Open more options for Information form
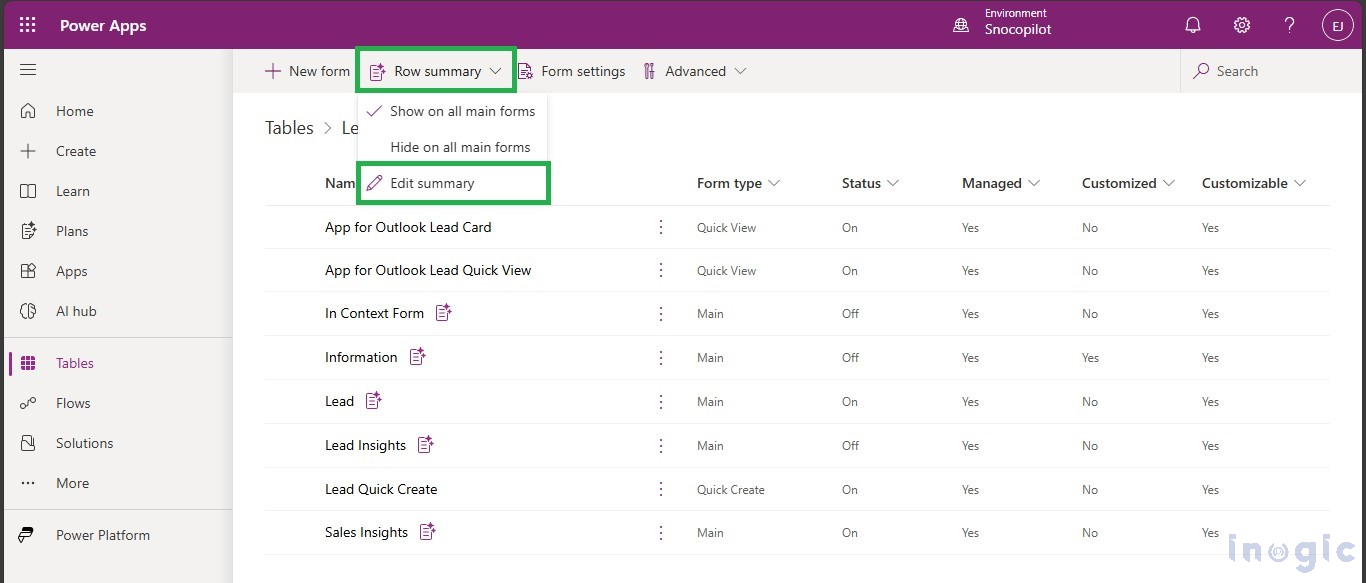1366x583 pixels. 660,357
